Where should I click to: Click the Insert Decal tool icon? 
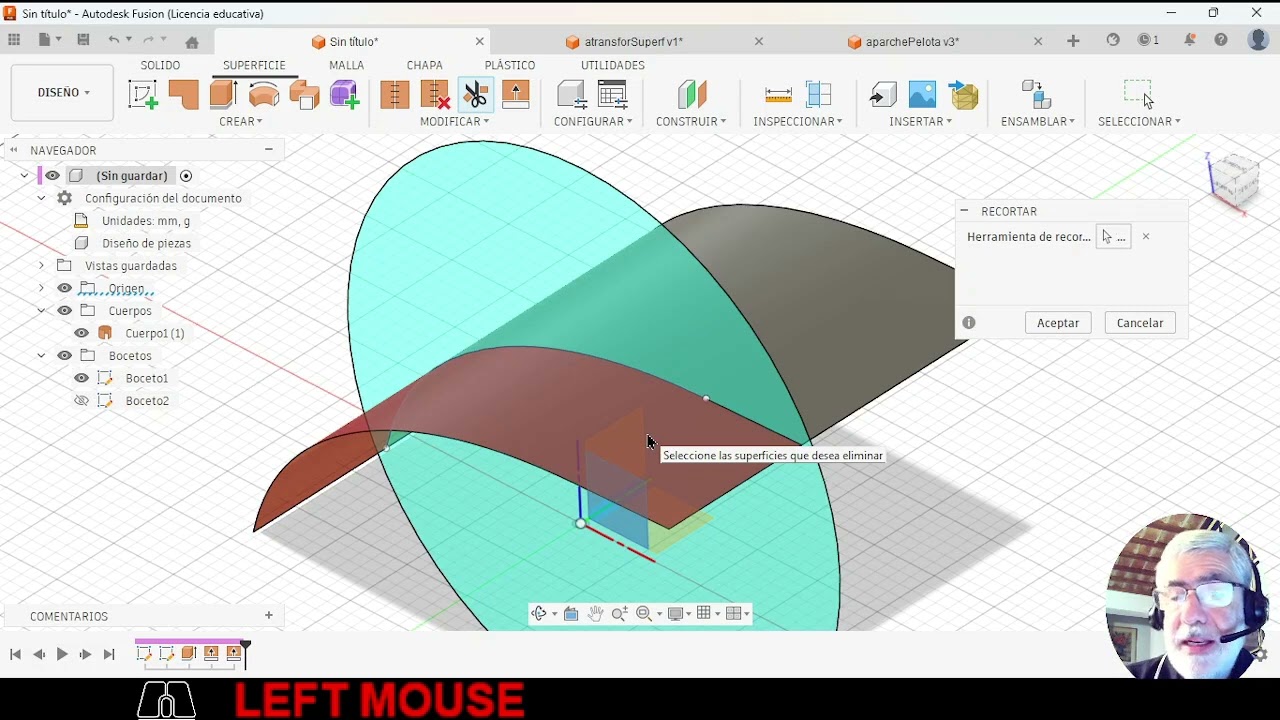point(964,95)
